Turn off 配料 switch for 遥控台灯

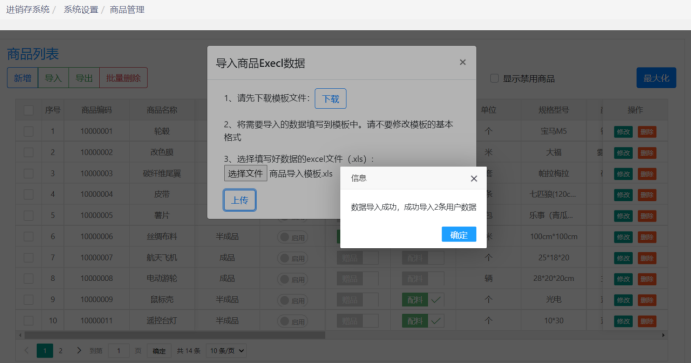[x=423, y=321]
